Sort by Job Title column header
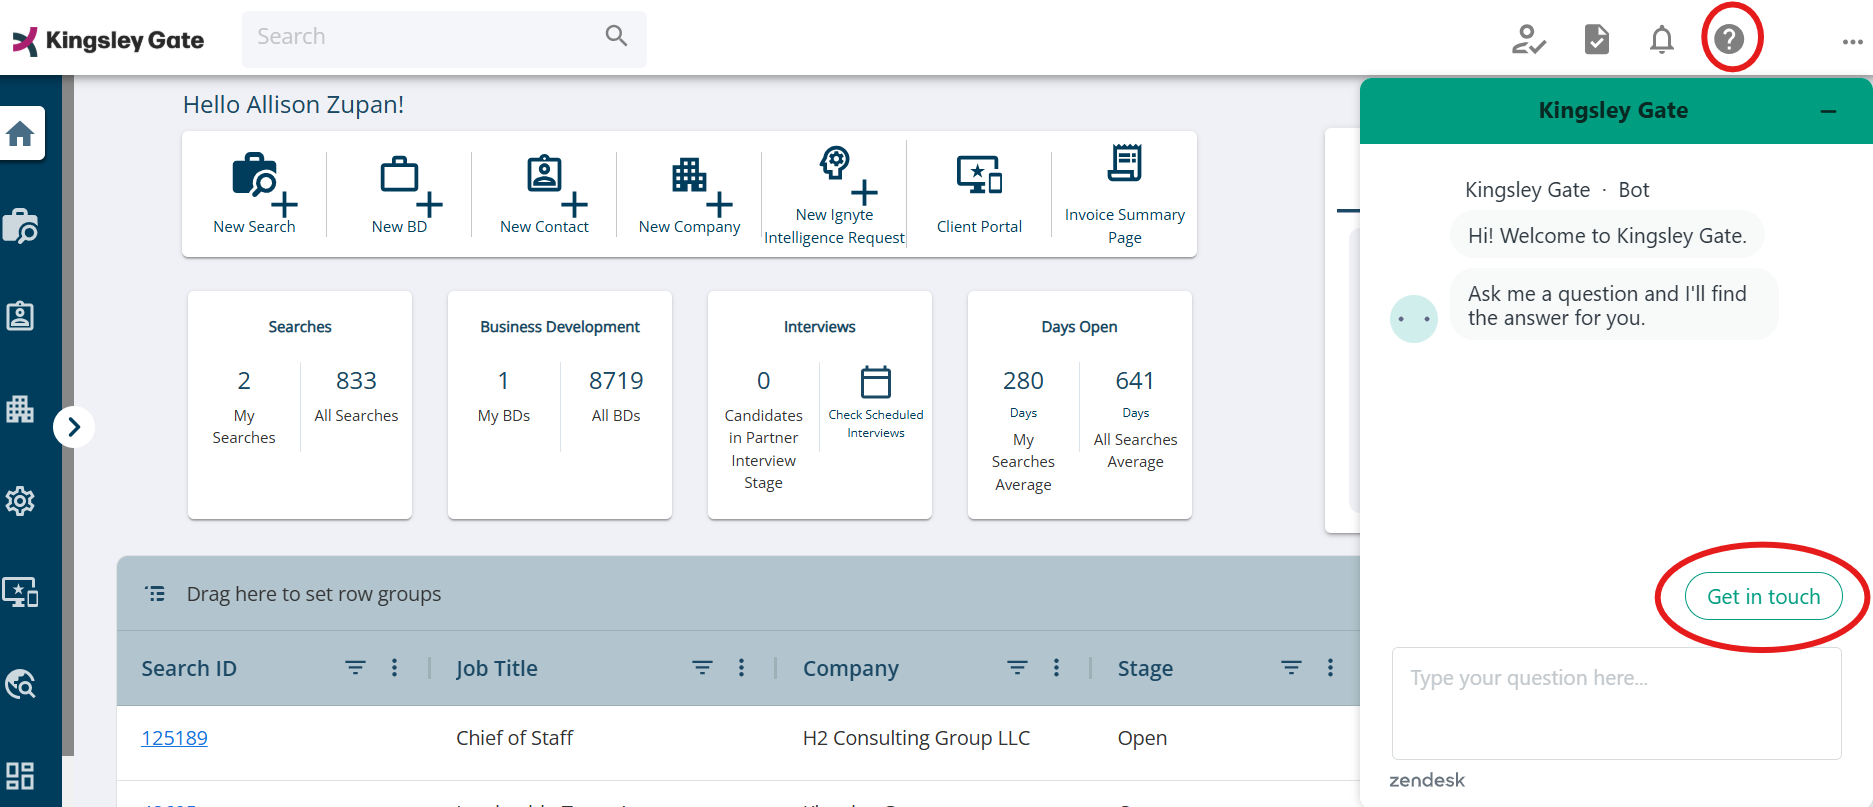This screenshot has width=1873, height=807. pyautogui.click(x=497, y=668)
